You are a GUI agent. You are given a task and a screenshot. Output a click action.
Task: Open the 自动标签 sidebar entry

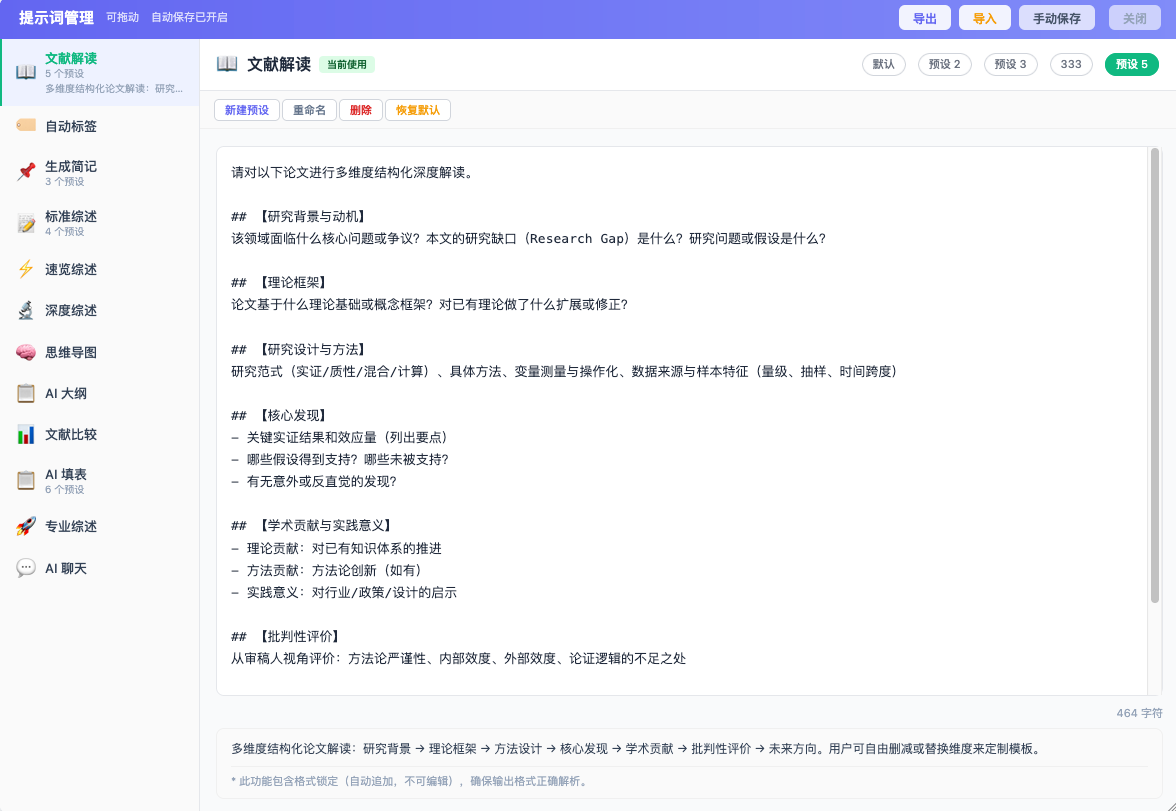[x=100, y=126]
